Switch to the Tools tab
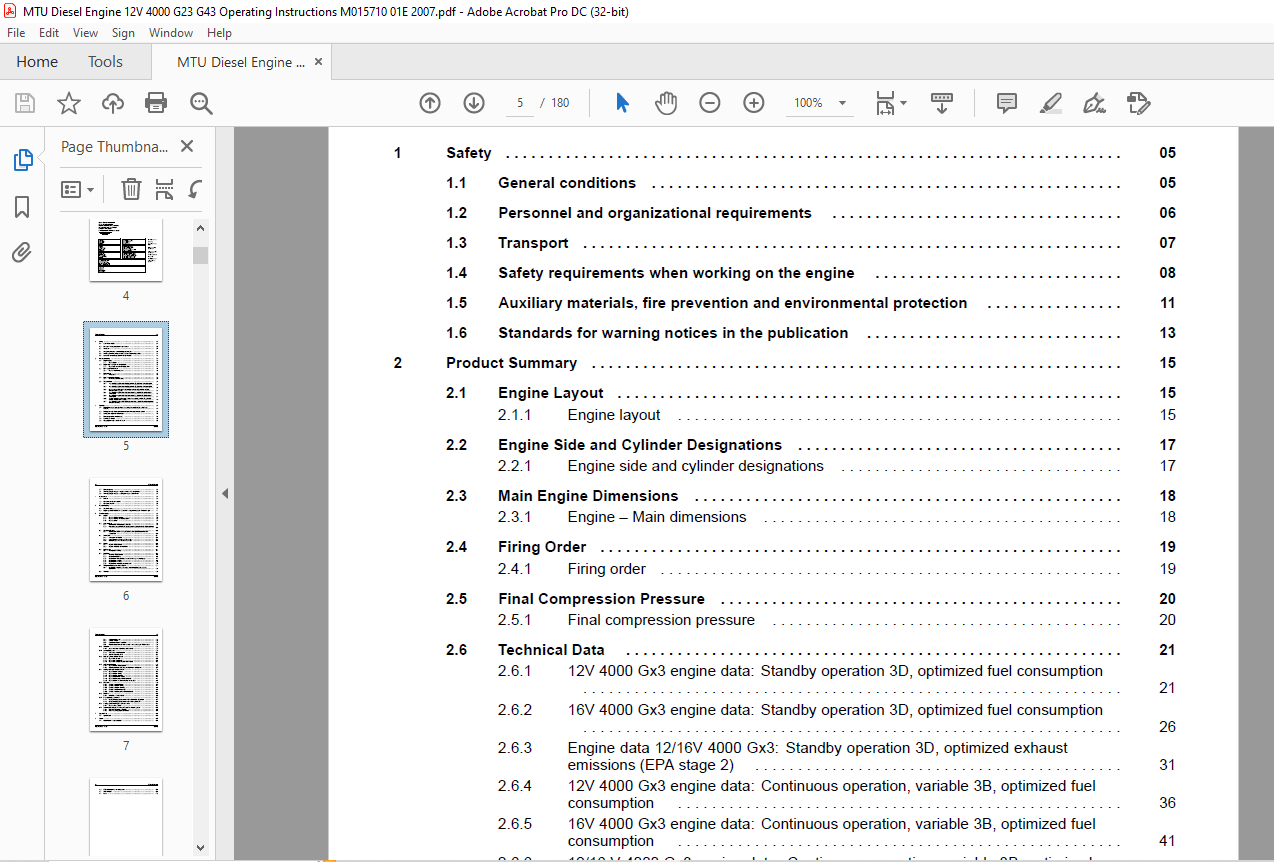The height and width of the screenshot is (862, 1274). 105,62
